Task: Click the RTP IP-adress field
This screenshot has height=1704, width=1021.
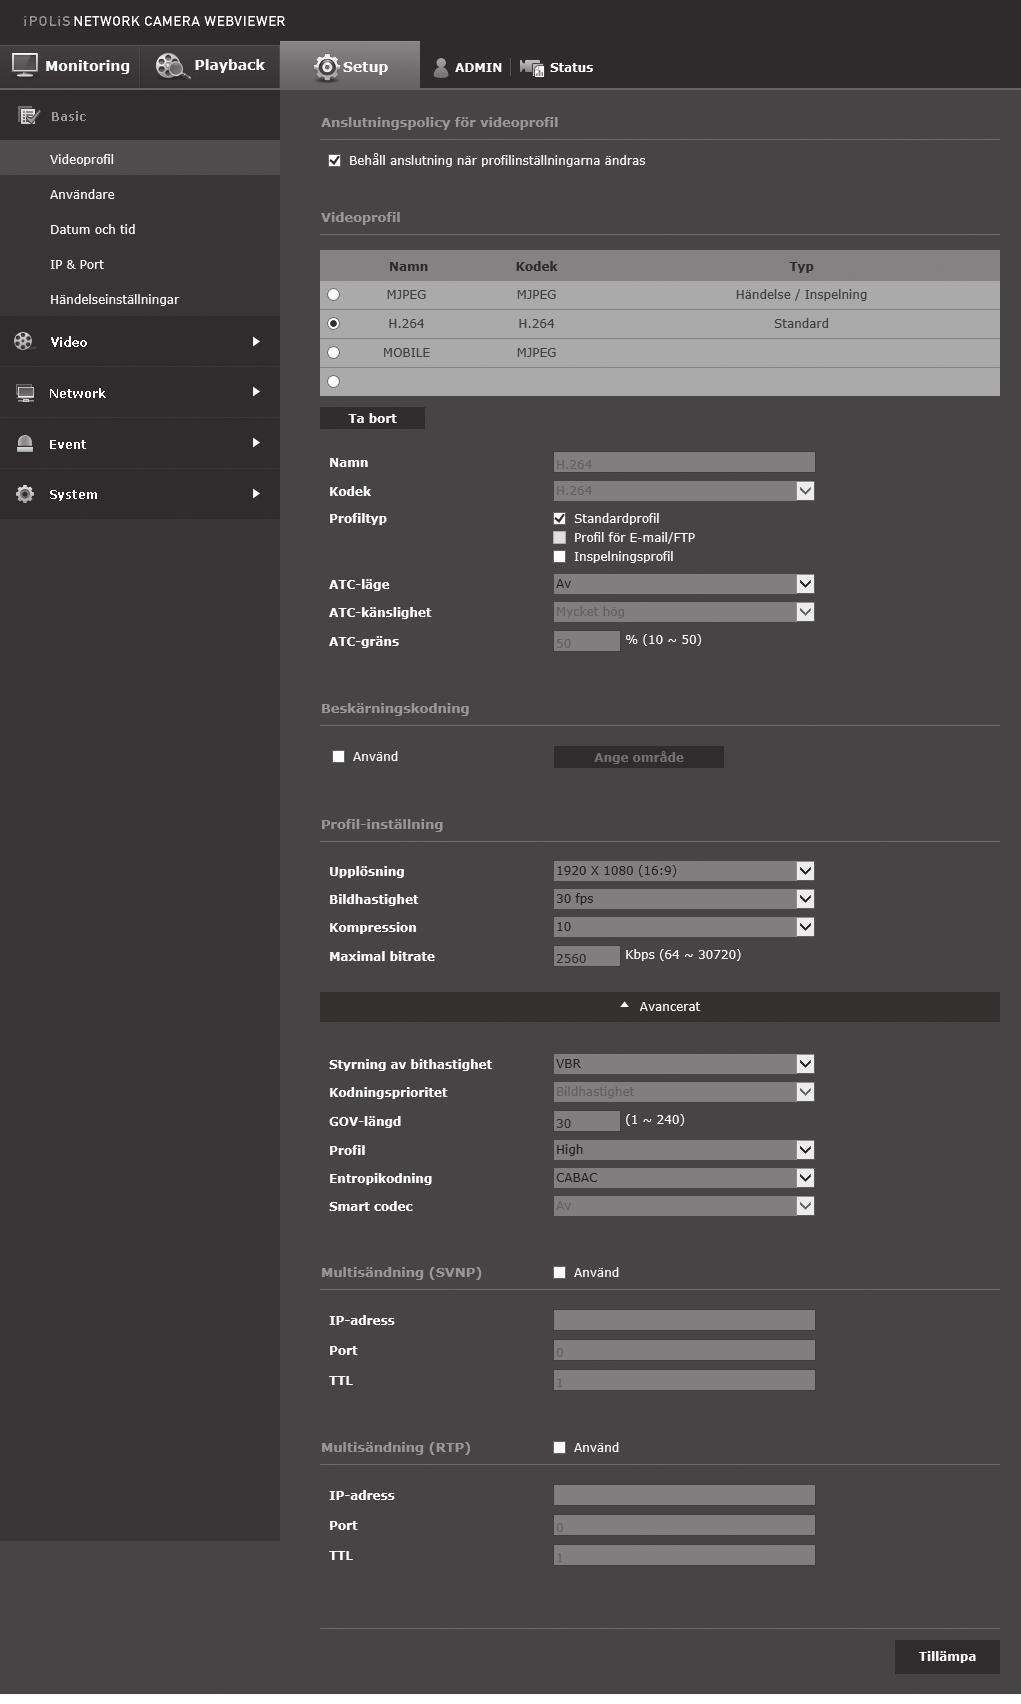Action: coord(684,1495)
